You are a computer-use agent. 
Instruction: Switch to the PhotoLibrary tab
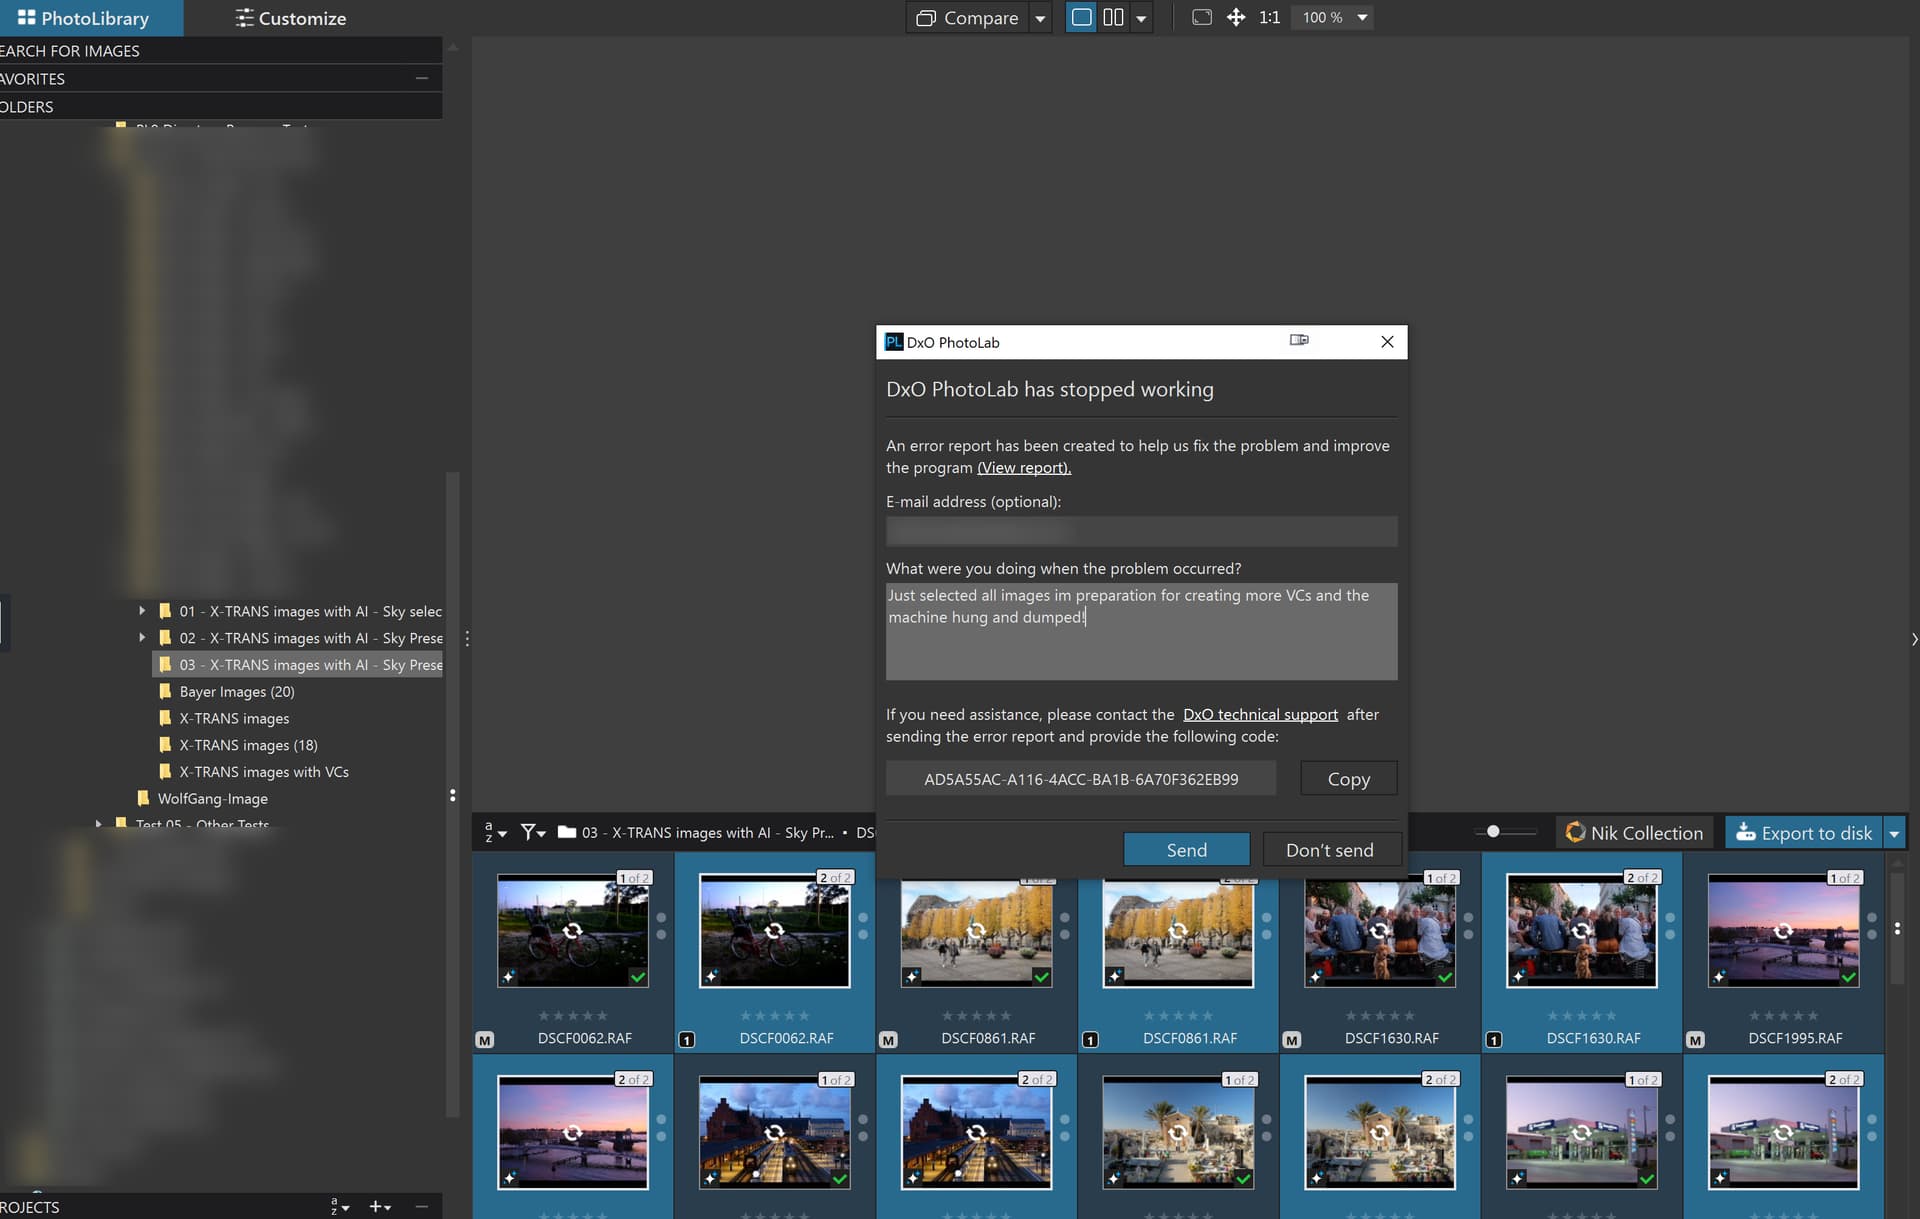[84, 18]
